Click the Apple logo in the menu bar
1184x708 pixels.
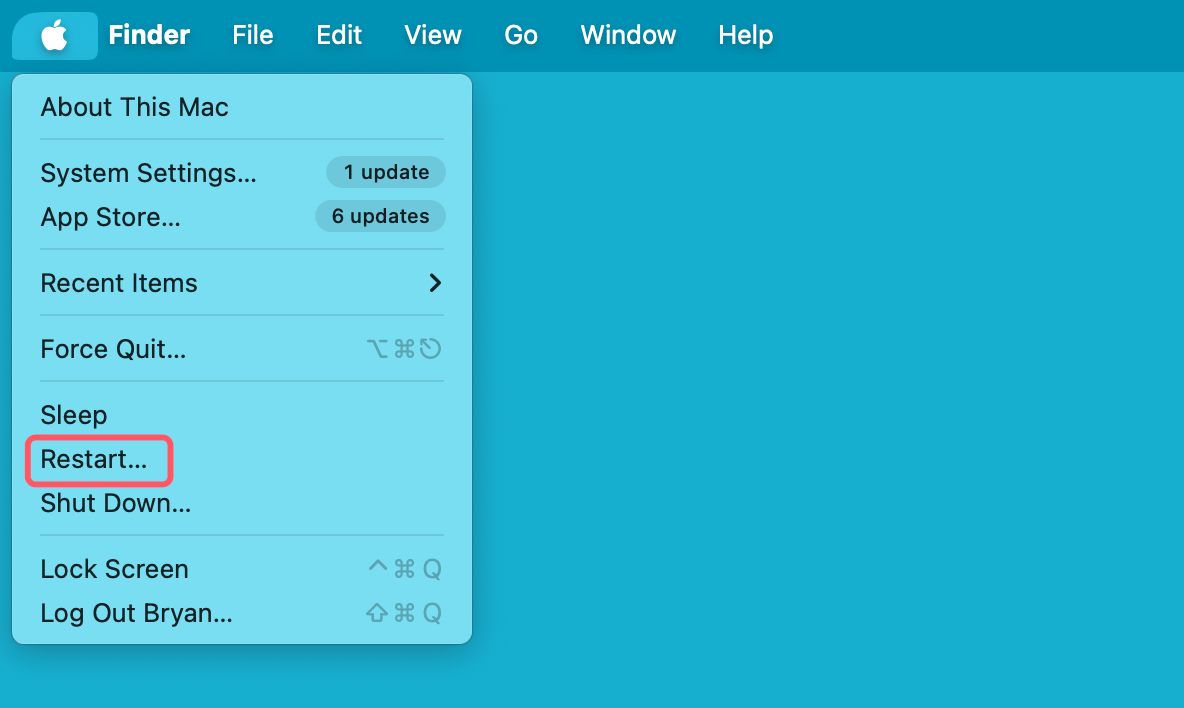(x=54, y=36)
